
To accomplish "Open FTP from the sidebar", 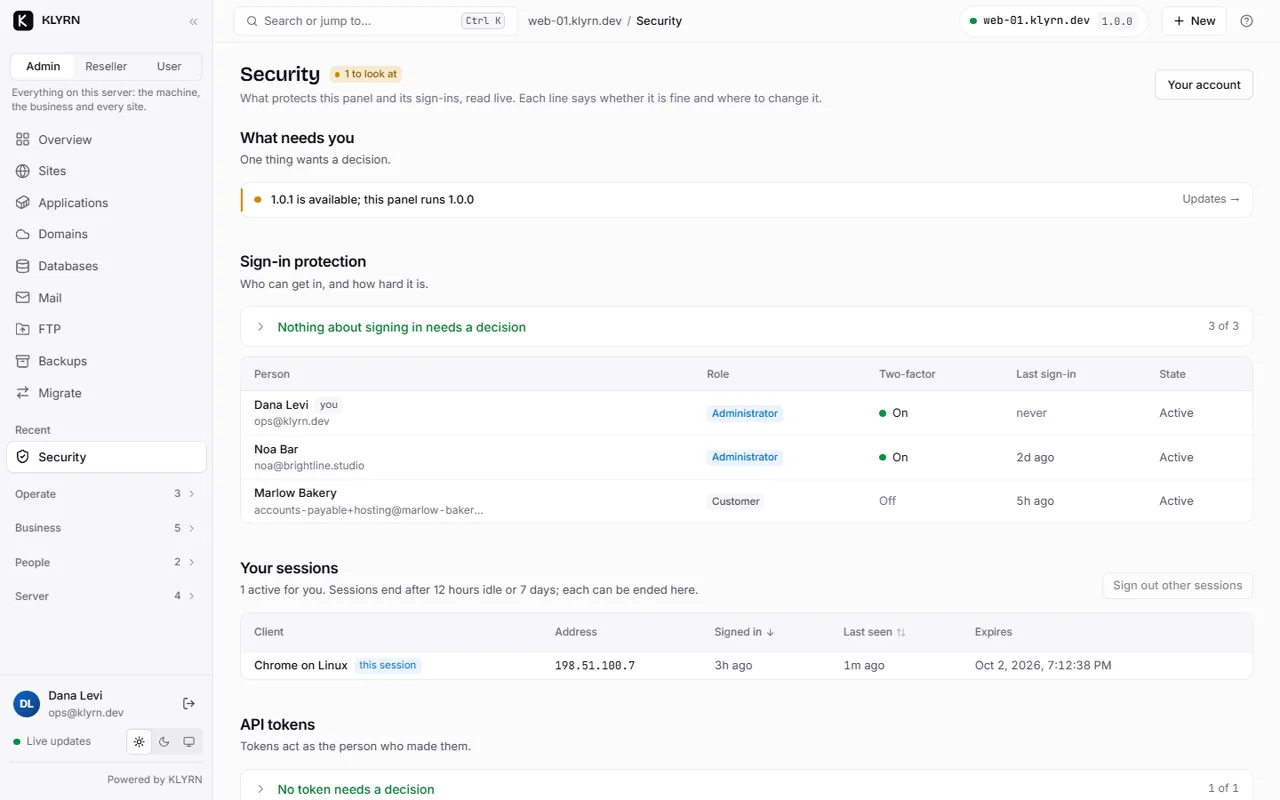I will point(106,329).
